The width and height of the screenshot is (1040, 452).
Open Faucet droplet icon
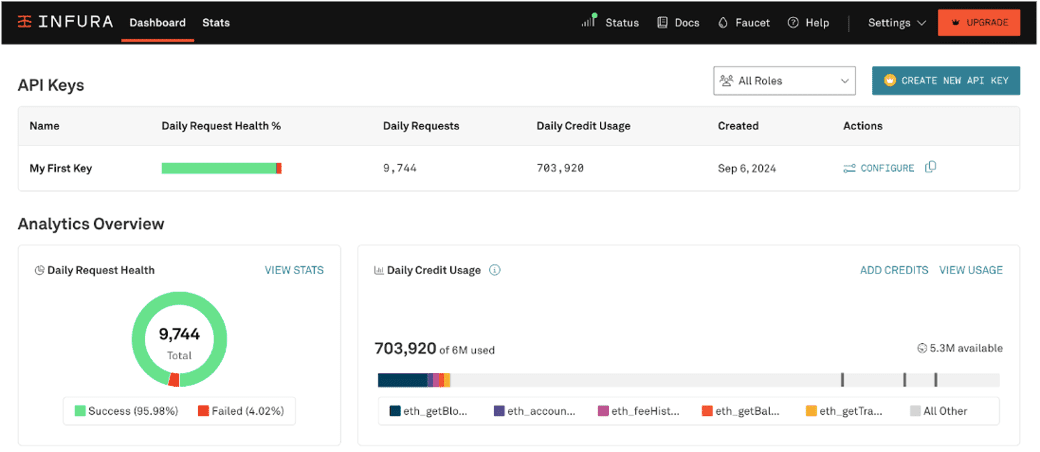pos(723,23)
